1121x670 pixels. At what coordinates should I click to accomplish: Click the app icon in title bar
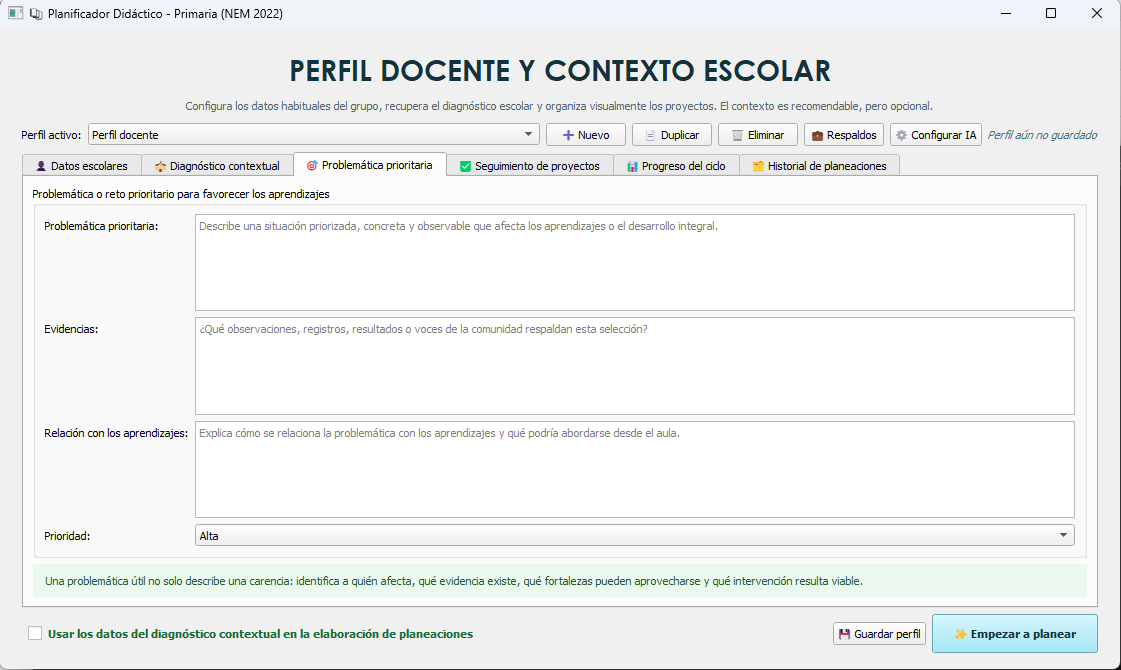[16, 13]
